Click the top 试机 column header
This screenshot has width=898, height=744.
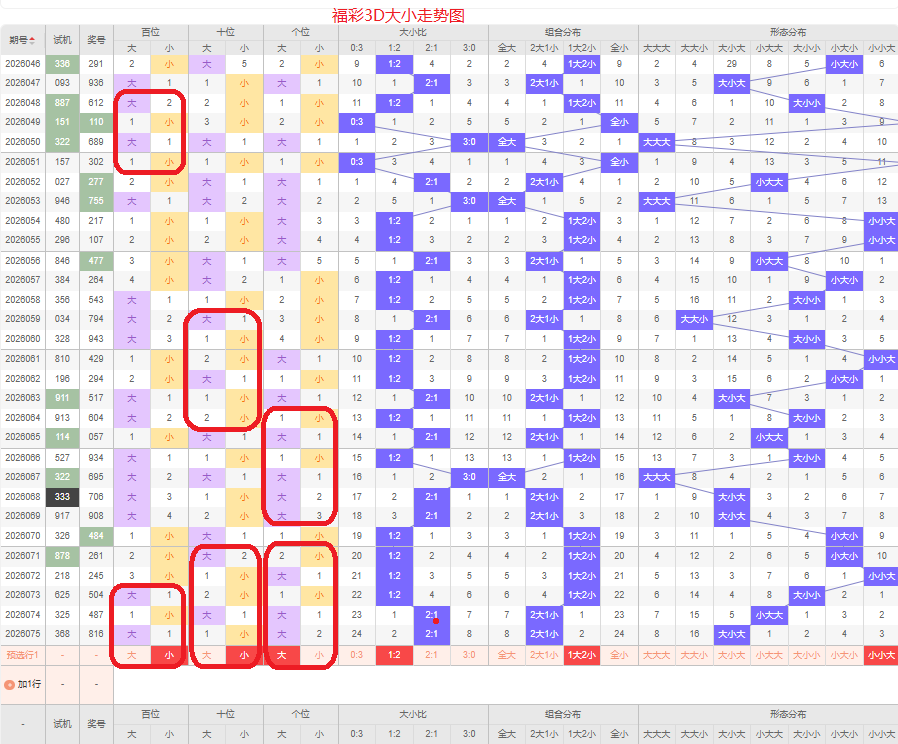[x=62, y=40]
